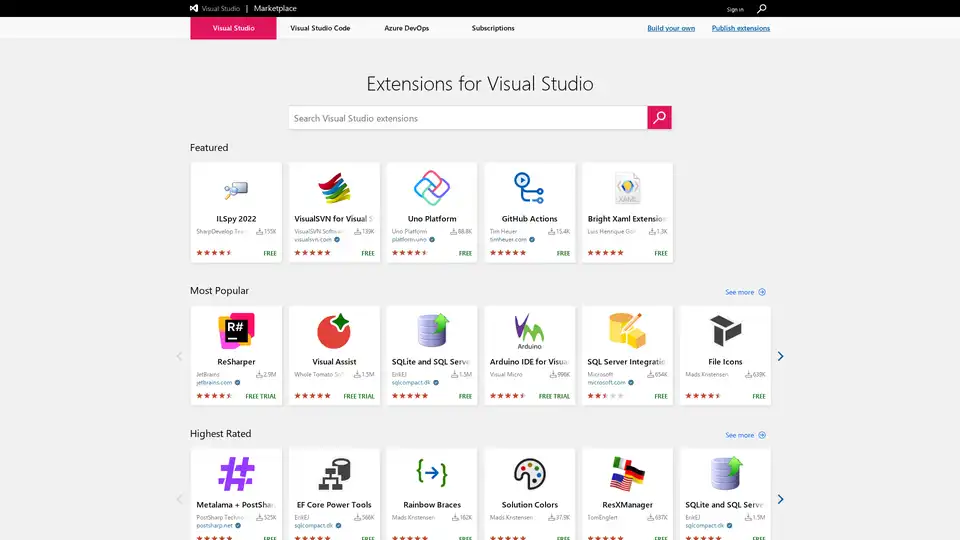Focus the Search Visual Studio extensions field

point(468,118)
